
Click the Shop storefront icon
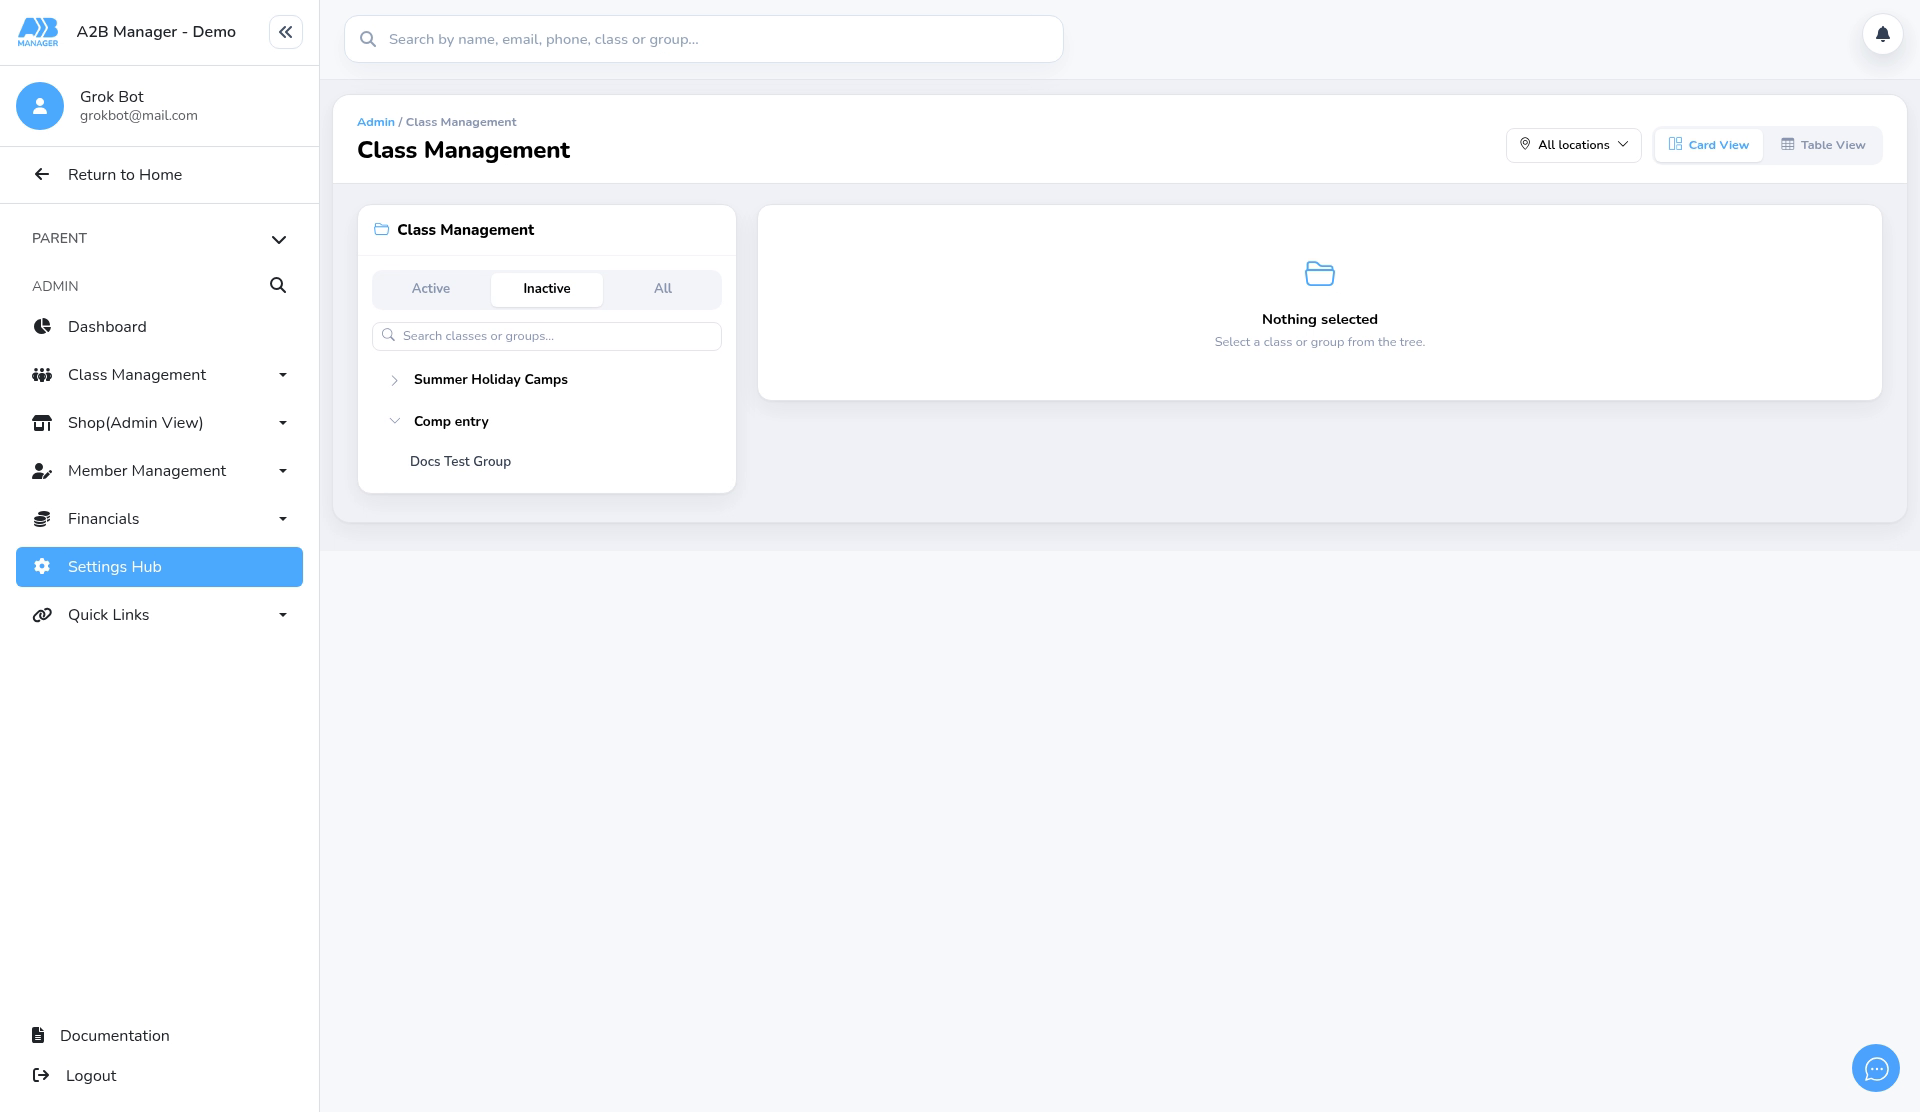(x=42, y=423)
